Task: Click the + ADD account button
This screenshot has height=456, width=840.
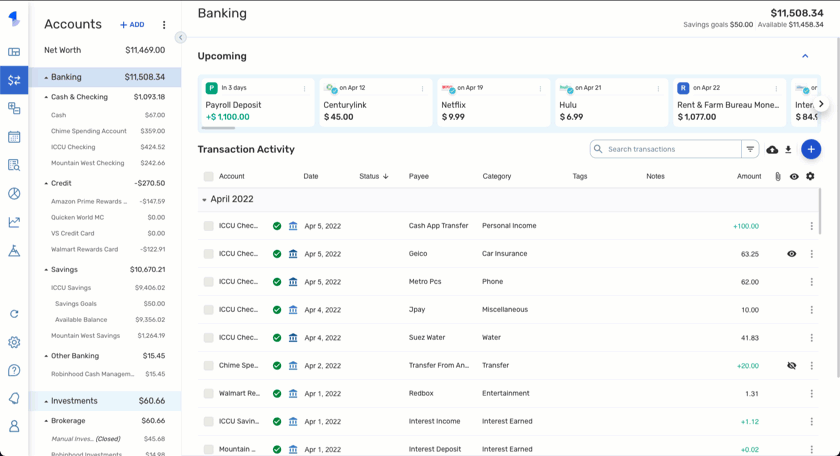Action: [132, 25]
